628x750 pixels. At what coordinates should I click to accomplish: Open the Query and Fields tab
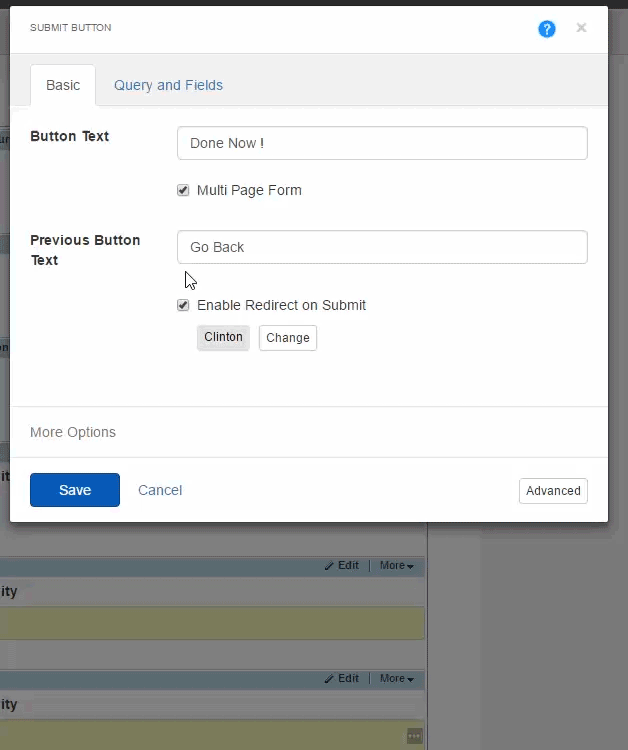(x=168, y=85)
